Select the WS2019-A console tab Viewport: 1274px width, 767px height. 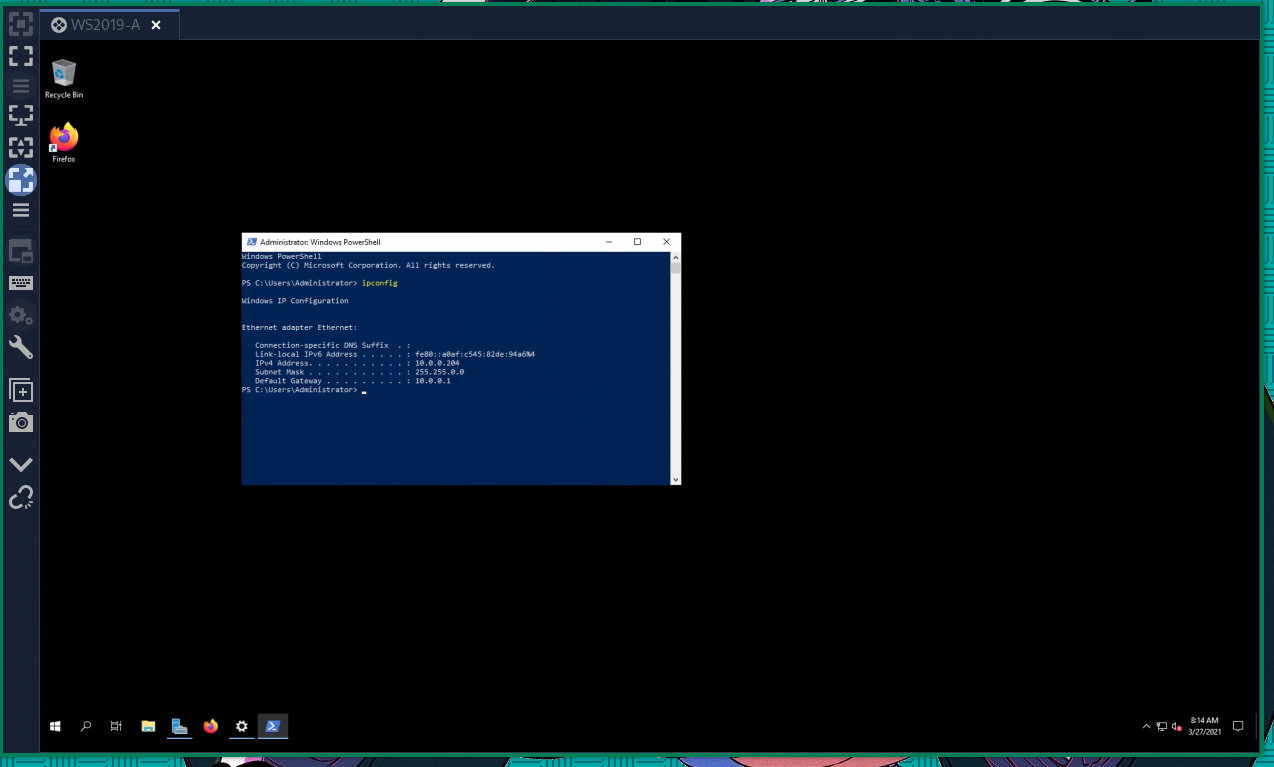point(110,25)
